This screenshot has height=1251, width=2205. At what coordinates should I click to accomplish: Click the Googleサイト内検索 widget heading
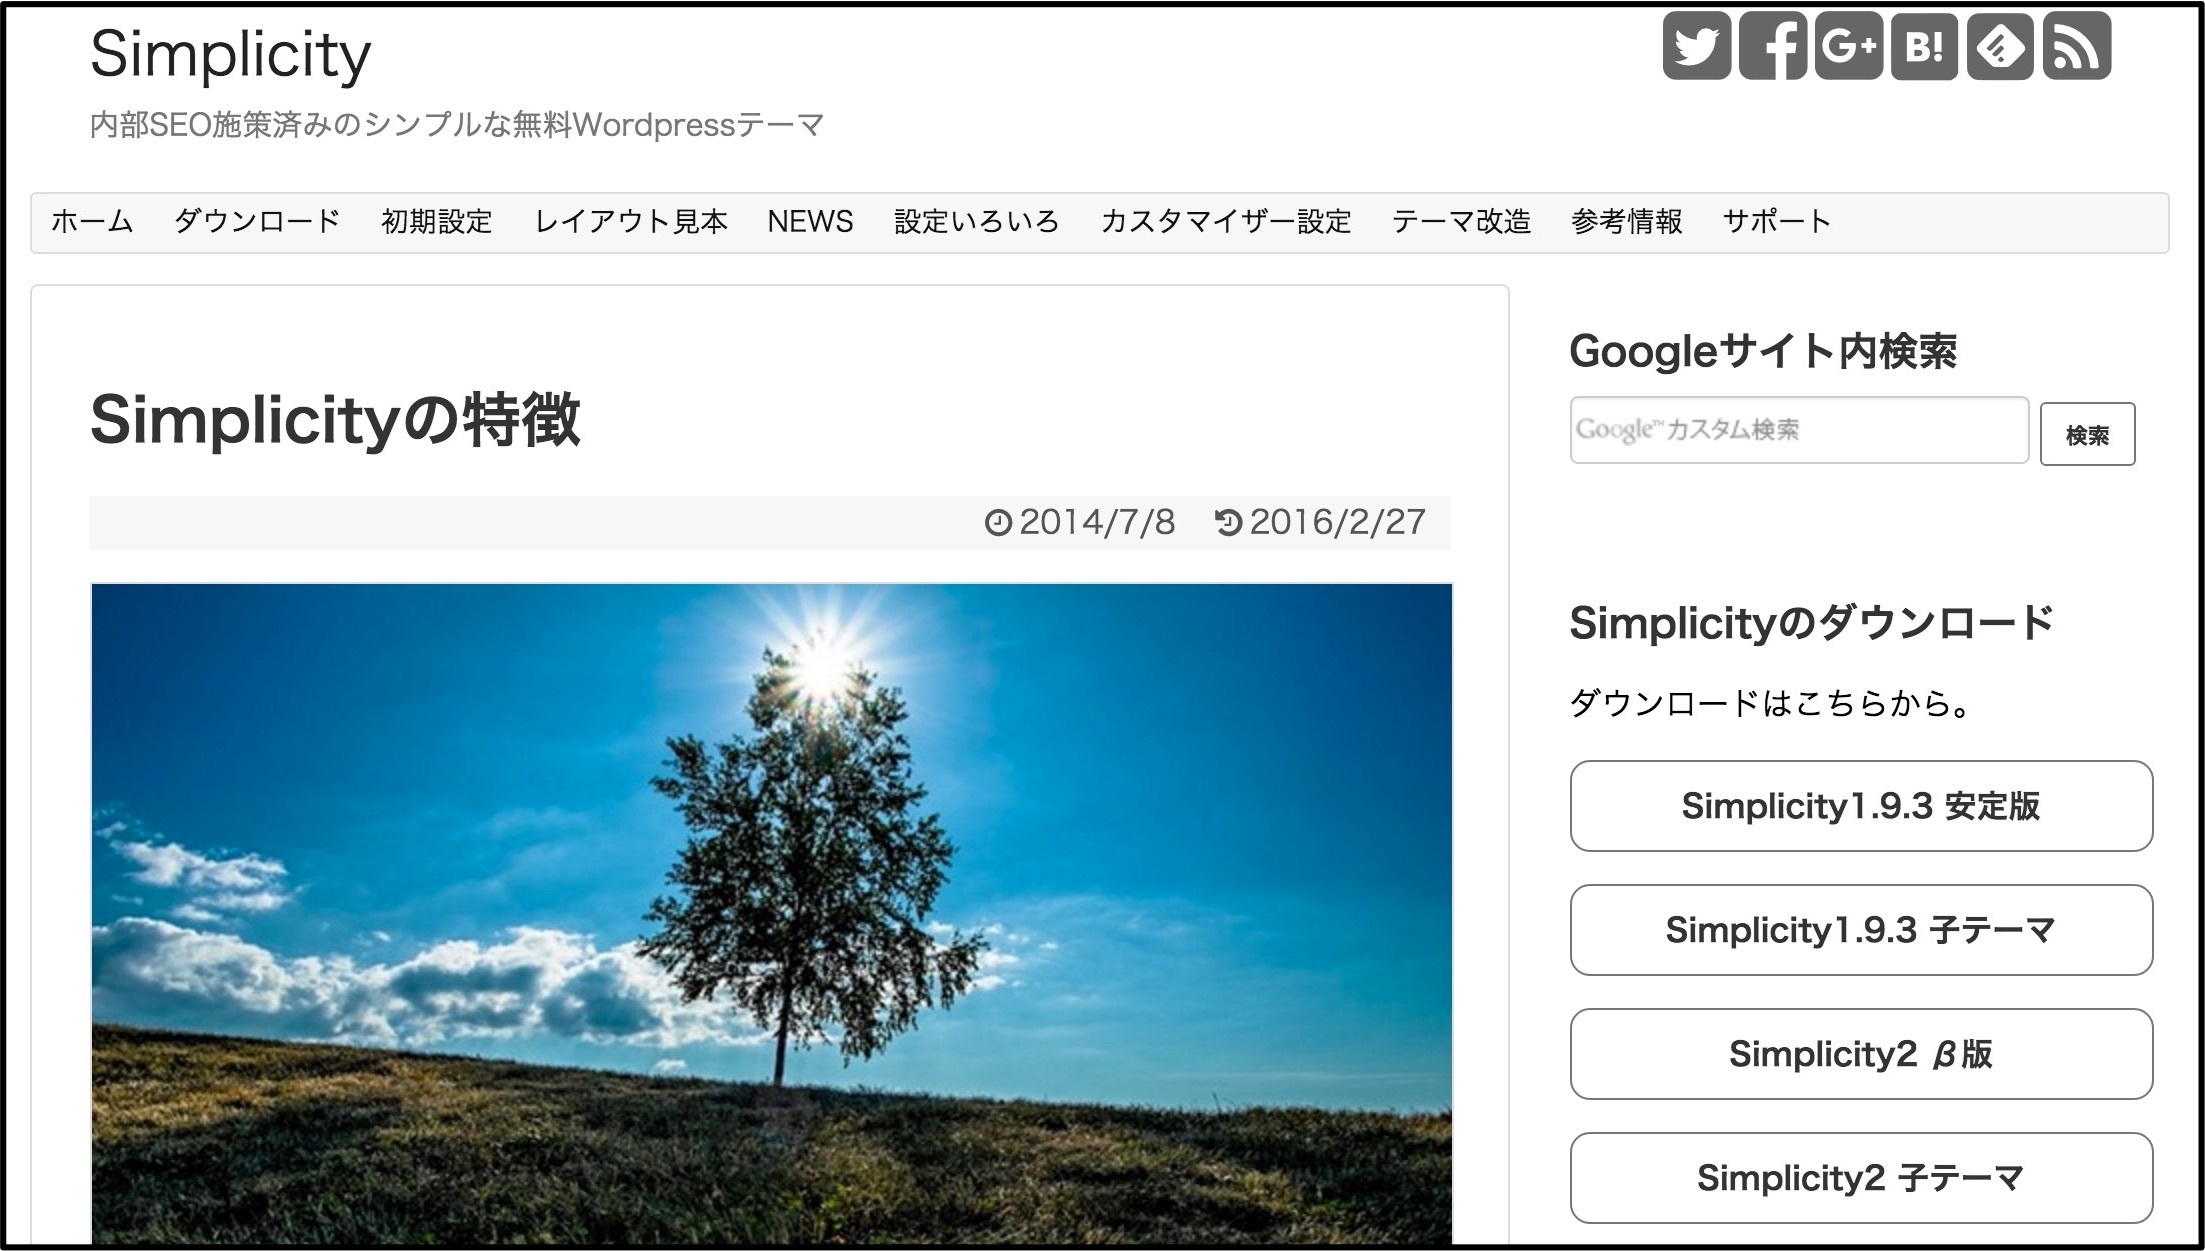1763,352
